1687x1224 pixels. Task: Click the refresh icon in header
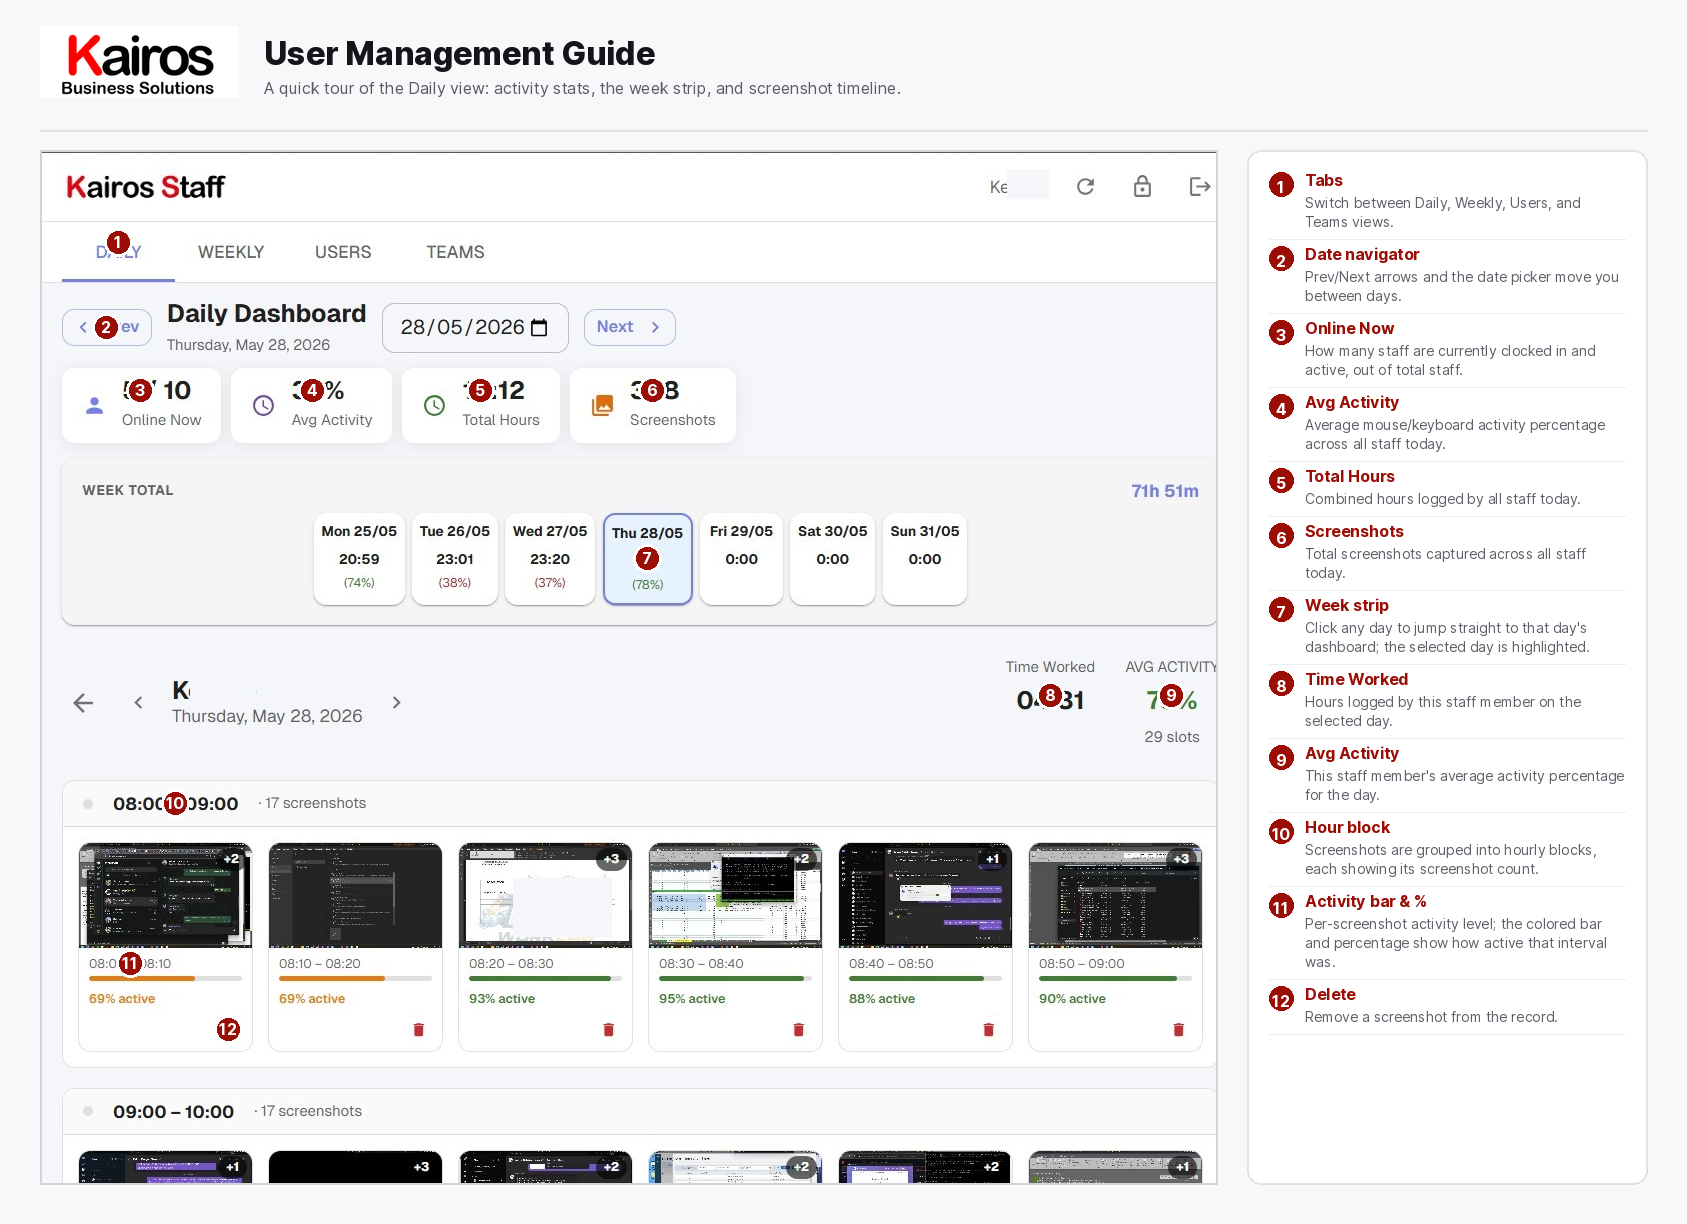1085,187
